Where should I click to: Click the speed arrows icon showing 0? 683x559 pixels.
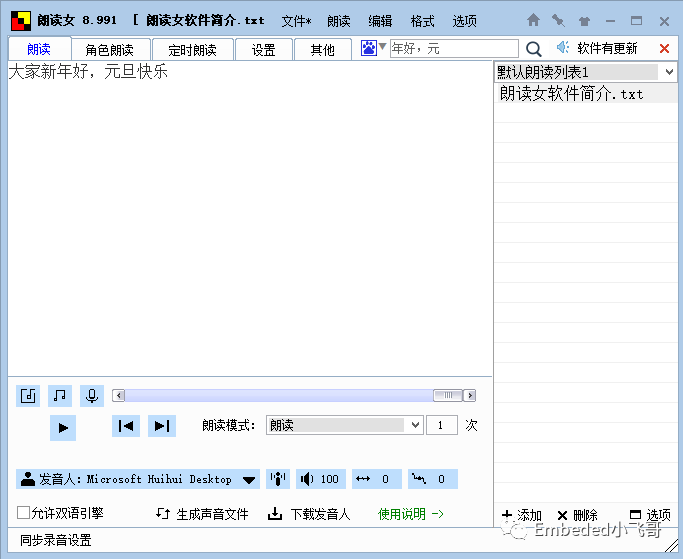363,479
